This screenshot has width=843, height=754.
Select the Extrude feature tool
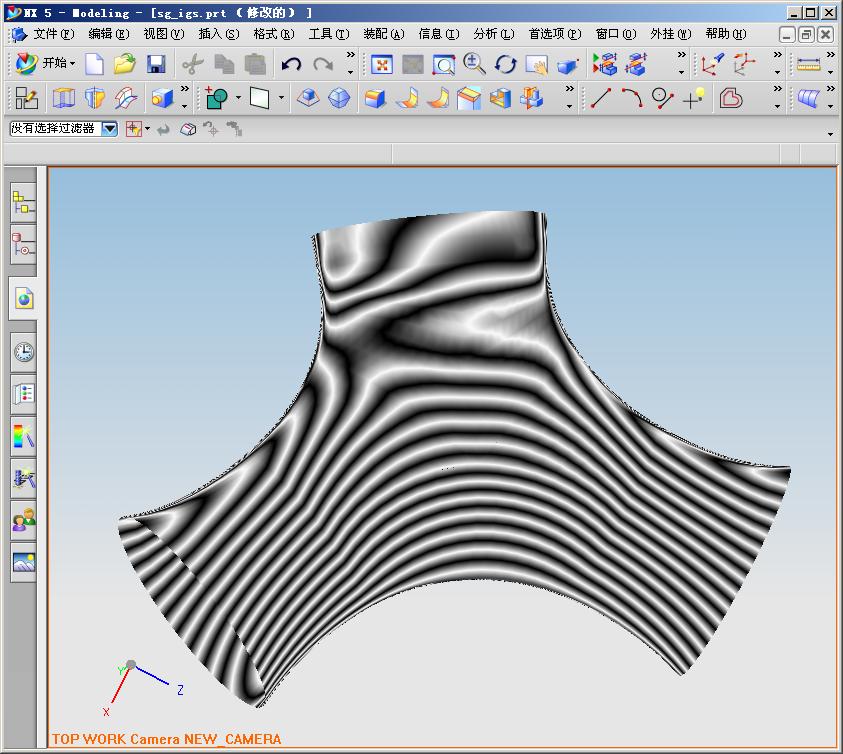pos(63,98)
